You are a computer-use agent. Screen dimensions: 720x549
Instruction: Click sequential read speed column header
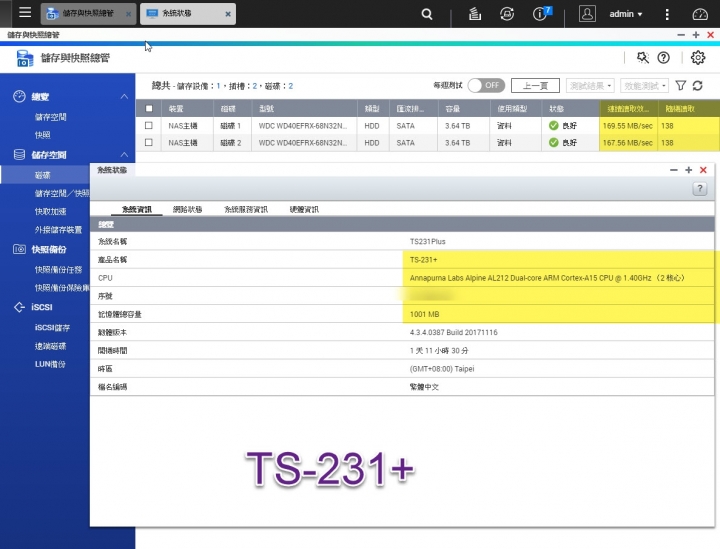click(628, 109)
